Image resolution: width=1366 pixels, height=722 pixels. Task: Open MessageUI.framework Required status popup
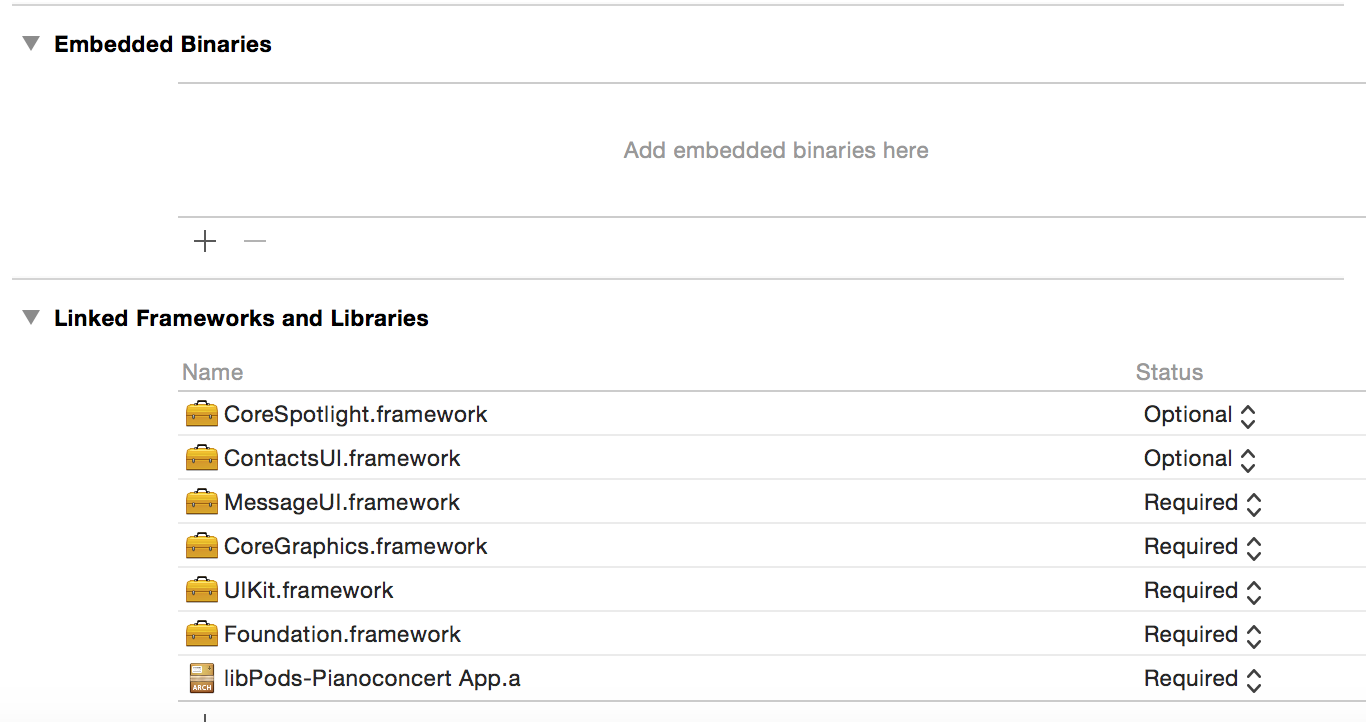click(x=1202, y=503)
